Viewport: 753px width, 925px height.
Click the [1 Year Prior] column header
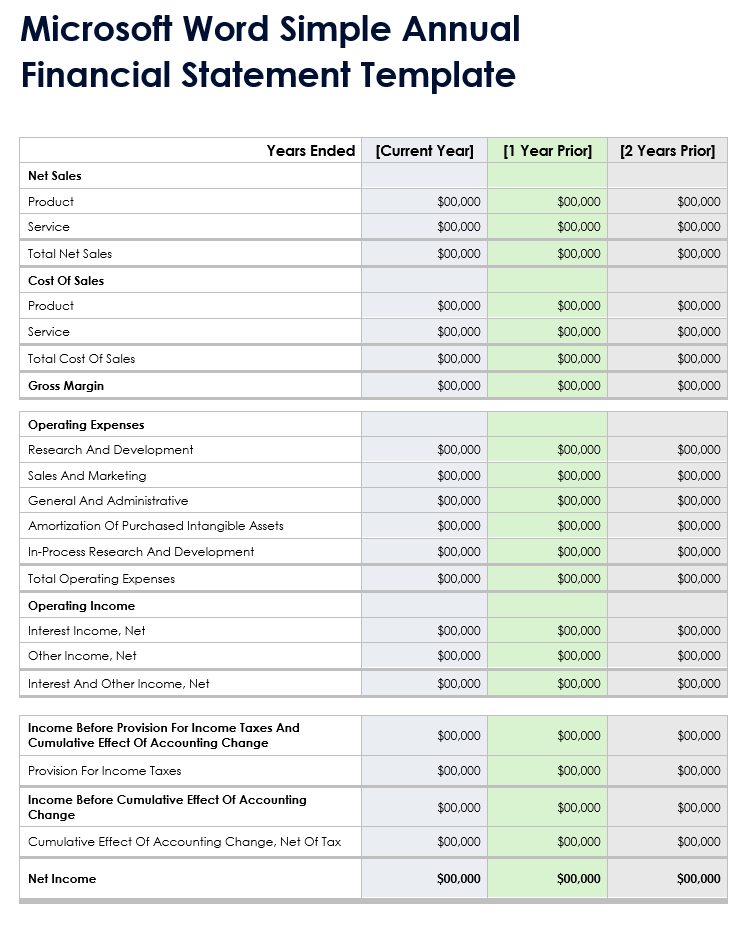click(x=547, y=151)
